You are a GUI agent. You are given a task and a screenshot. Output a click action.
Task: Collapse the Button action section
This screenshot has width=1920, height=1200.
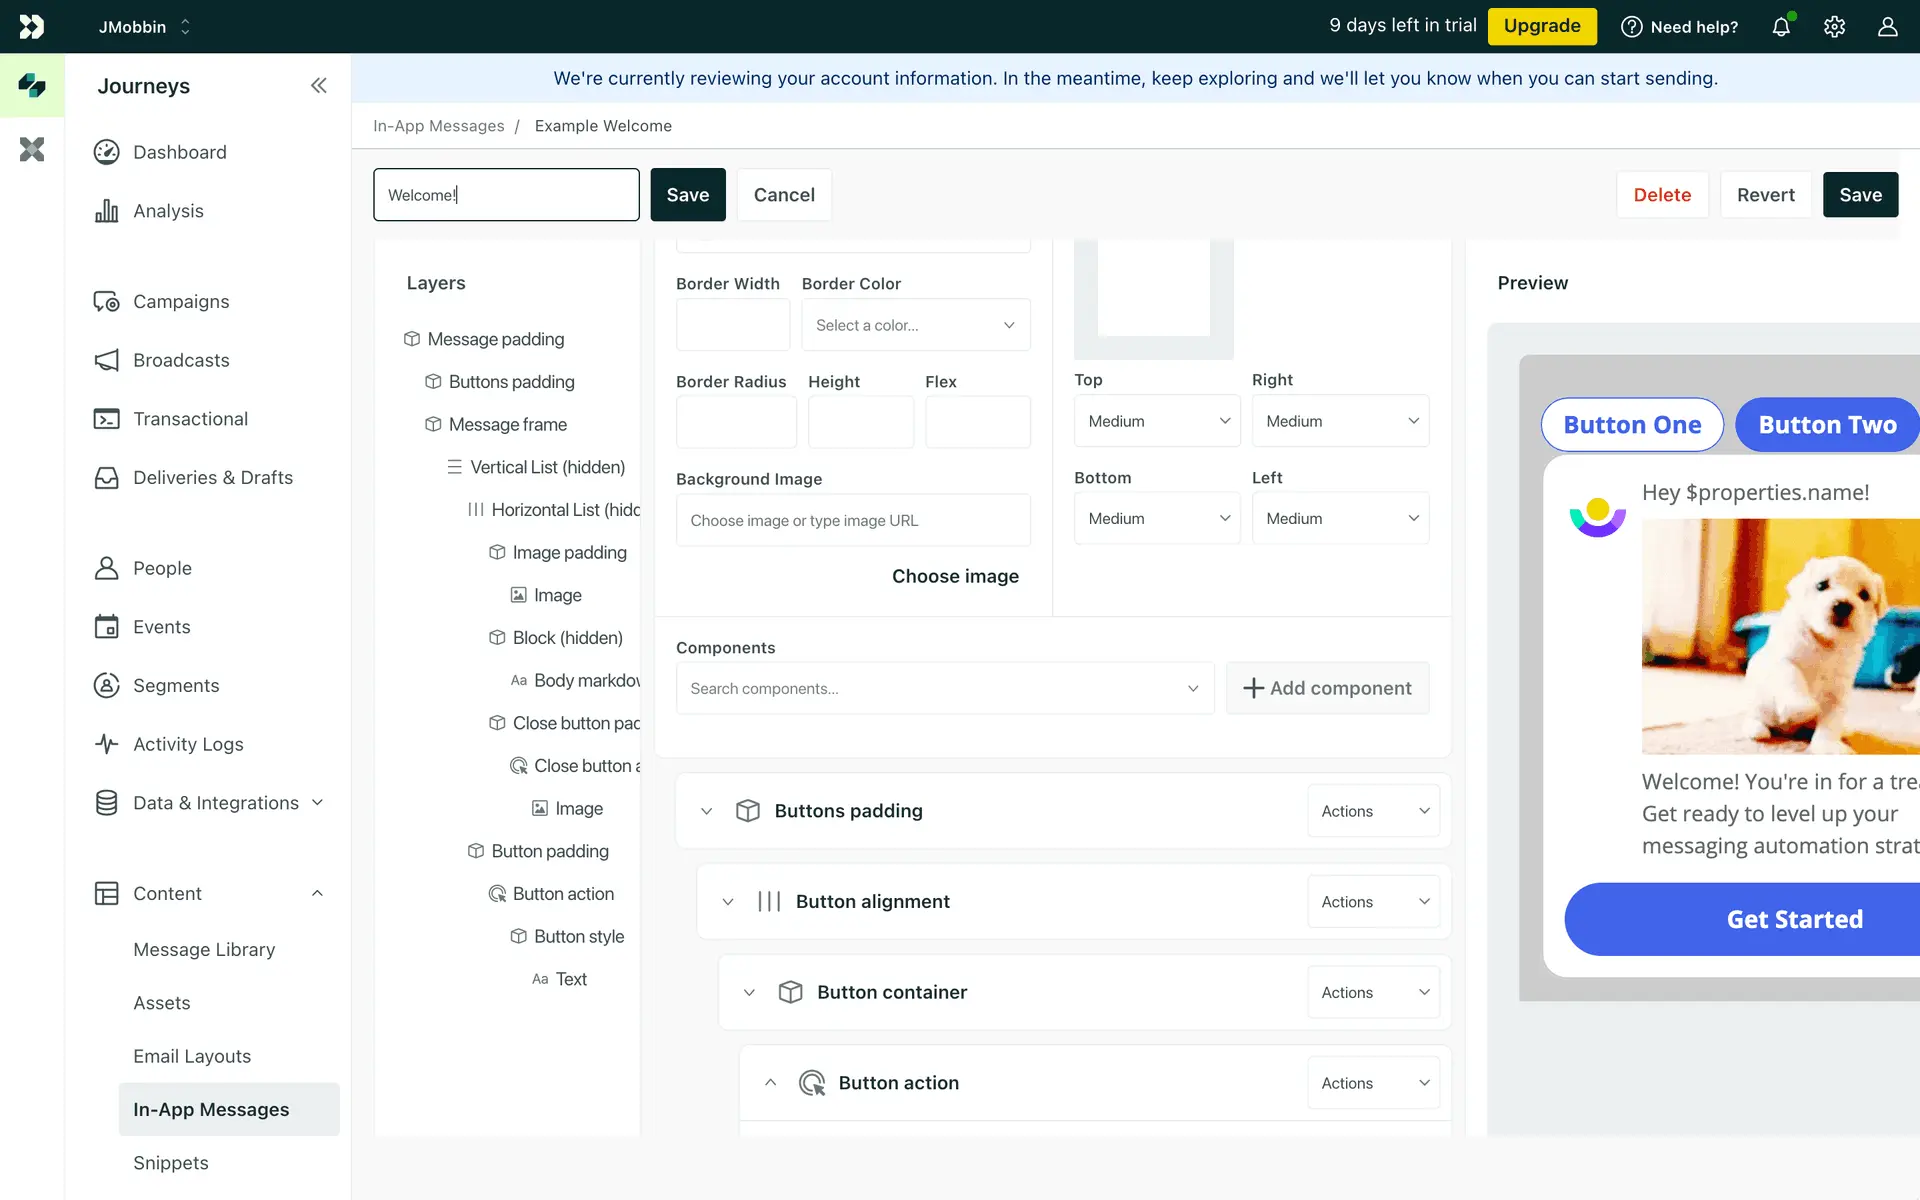tap(770, 1082)
